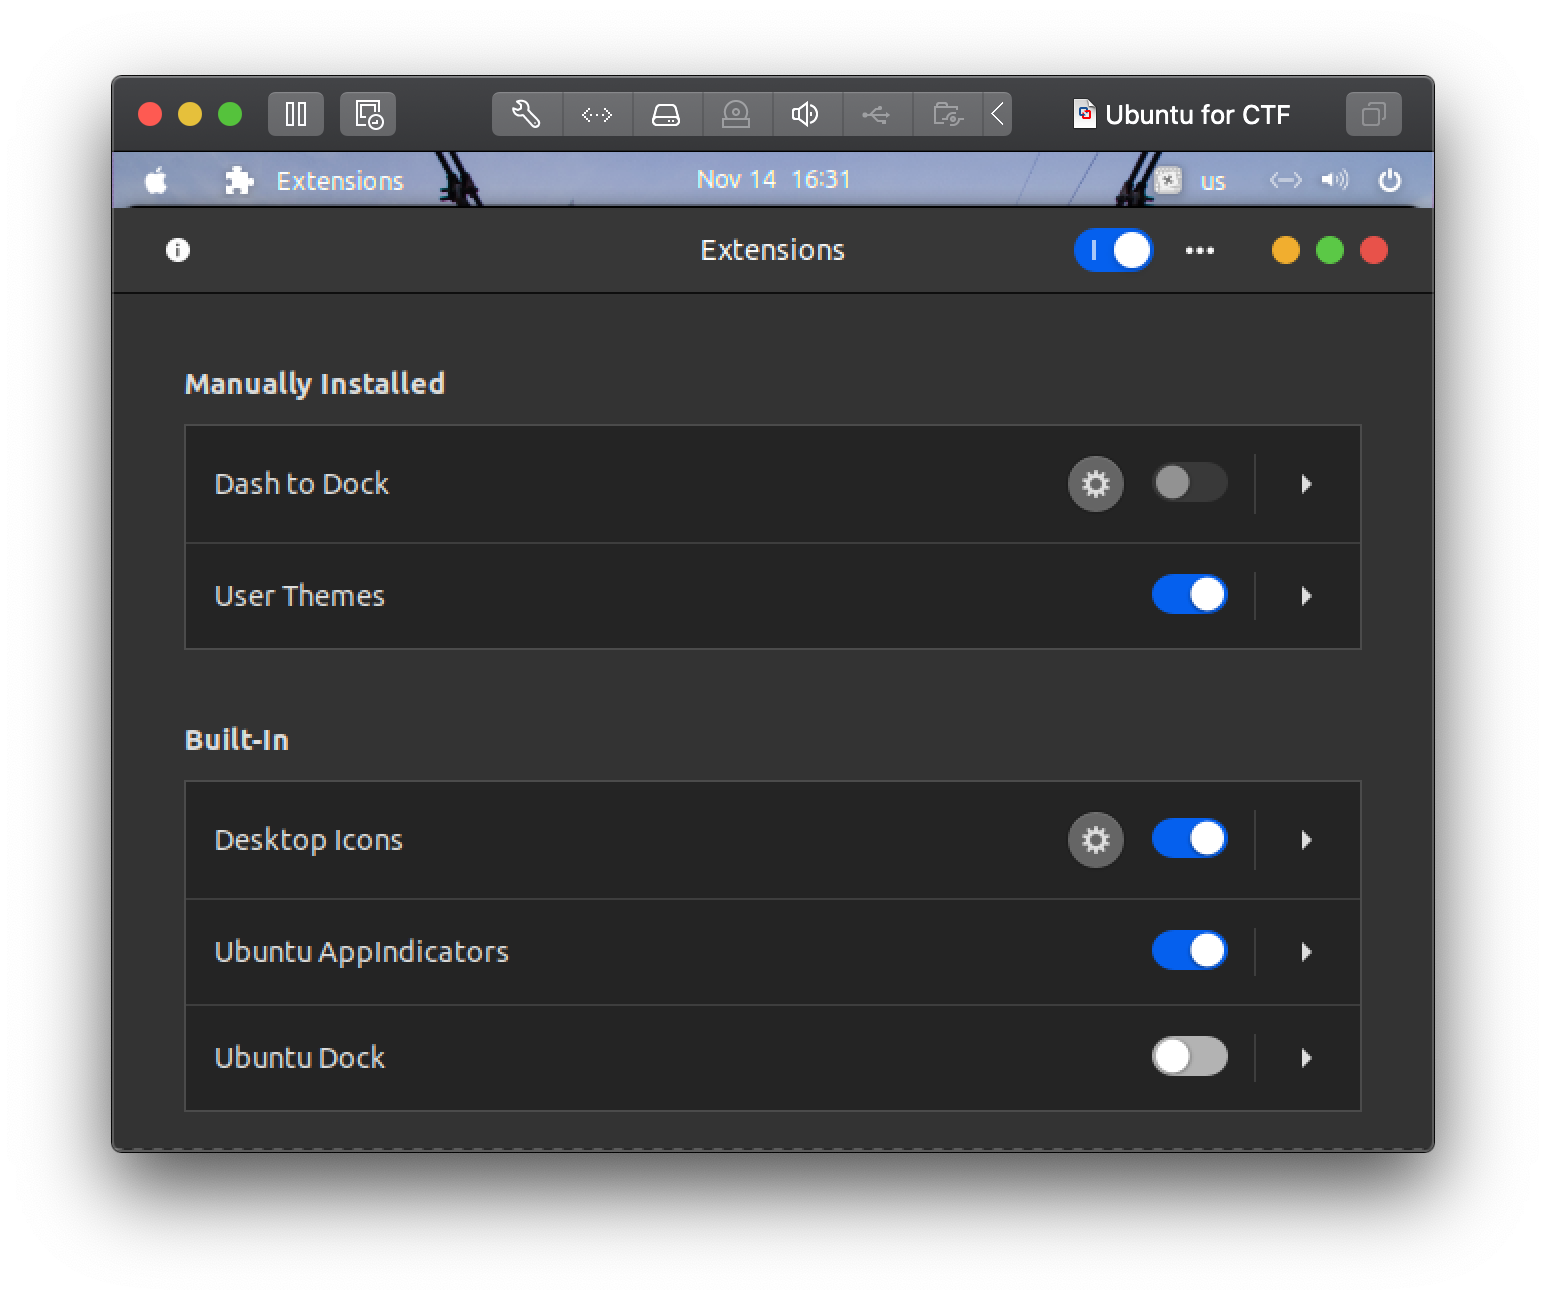Click the hard disk drive icon

(667, 114)
